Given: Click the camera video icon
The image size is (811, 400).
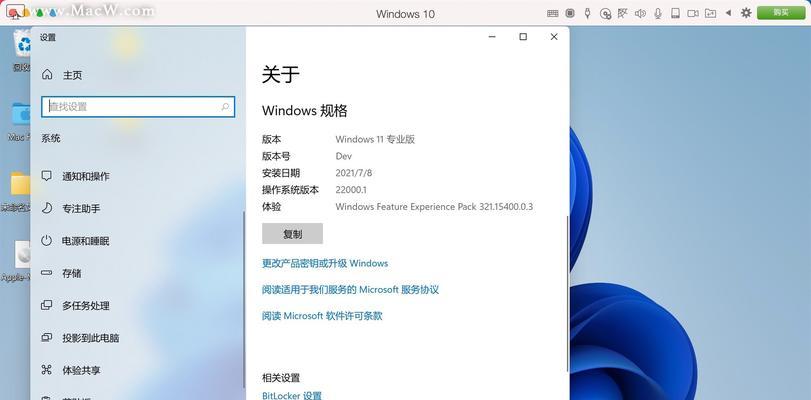Looking at the screenshot, I should 693,13.
